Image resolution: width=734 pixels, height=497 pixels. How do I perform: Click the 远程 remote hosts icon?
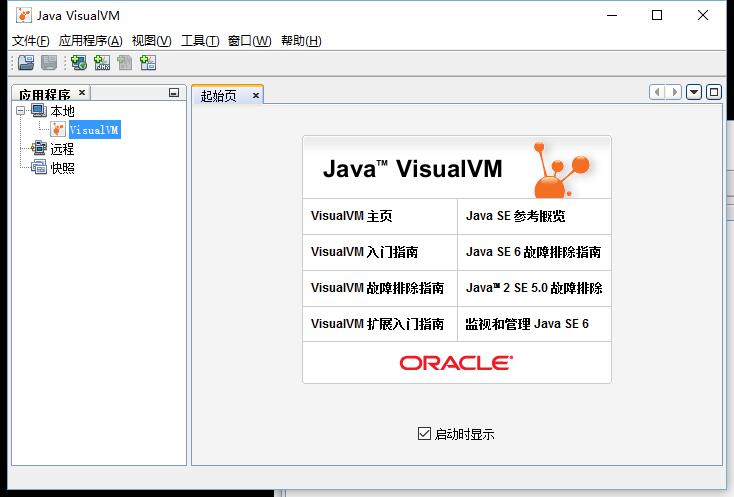39,148
